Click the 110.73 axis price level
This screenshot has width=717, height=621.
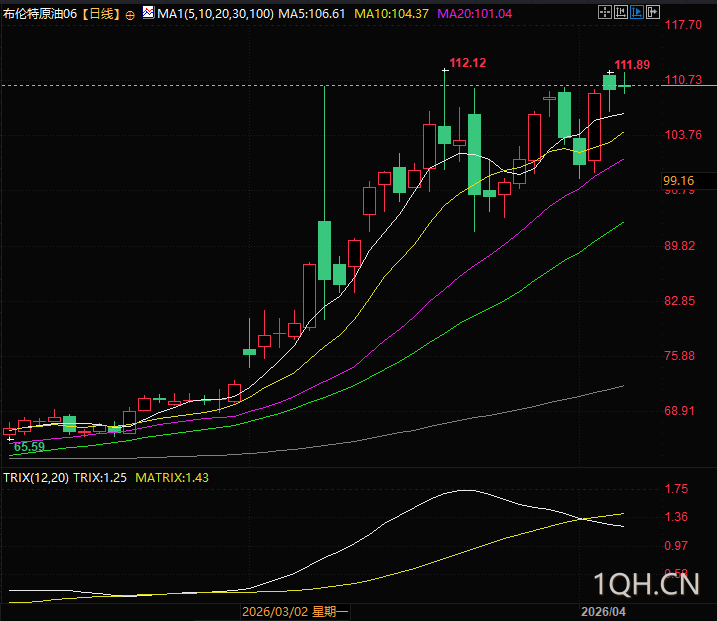pyautogui.click(x=683, y=80)
